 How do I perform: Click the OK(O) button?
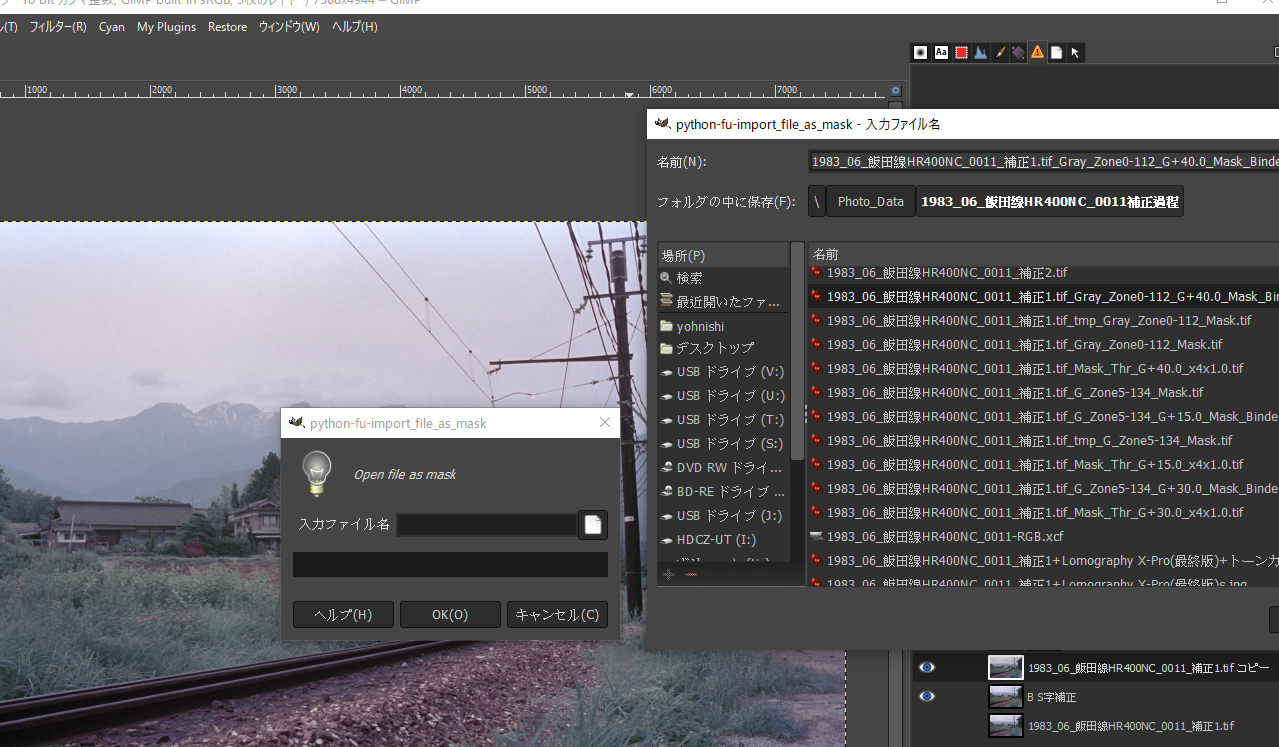[450, 614]
